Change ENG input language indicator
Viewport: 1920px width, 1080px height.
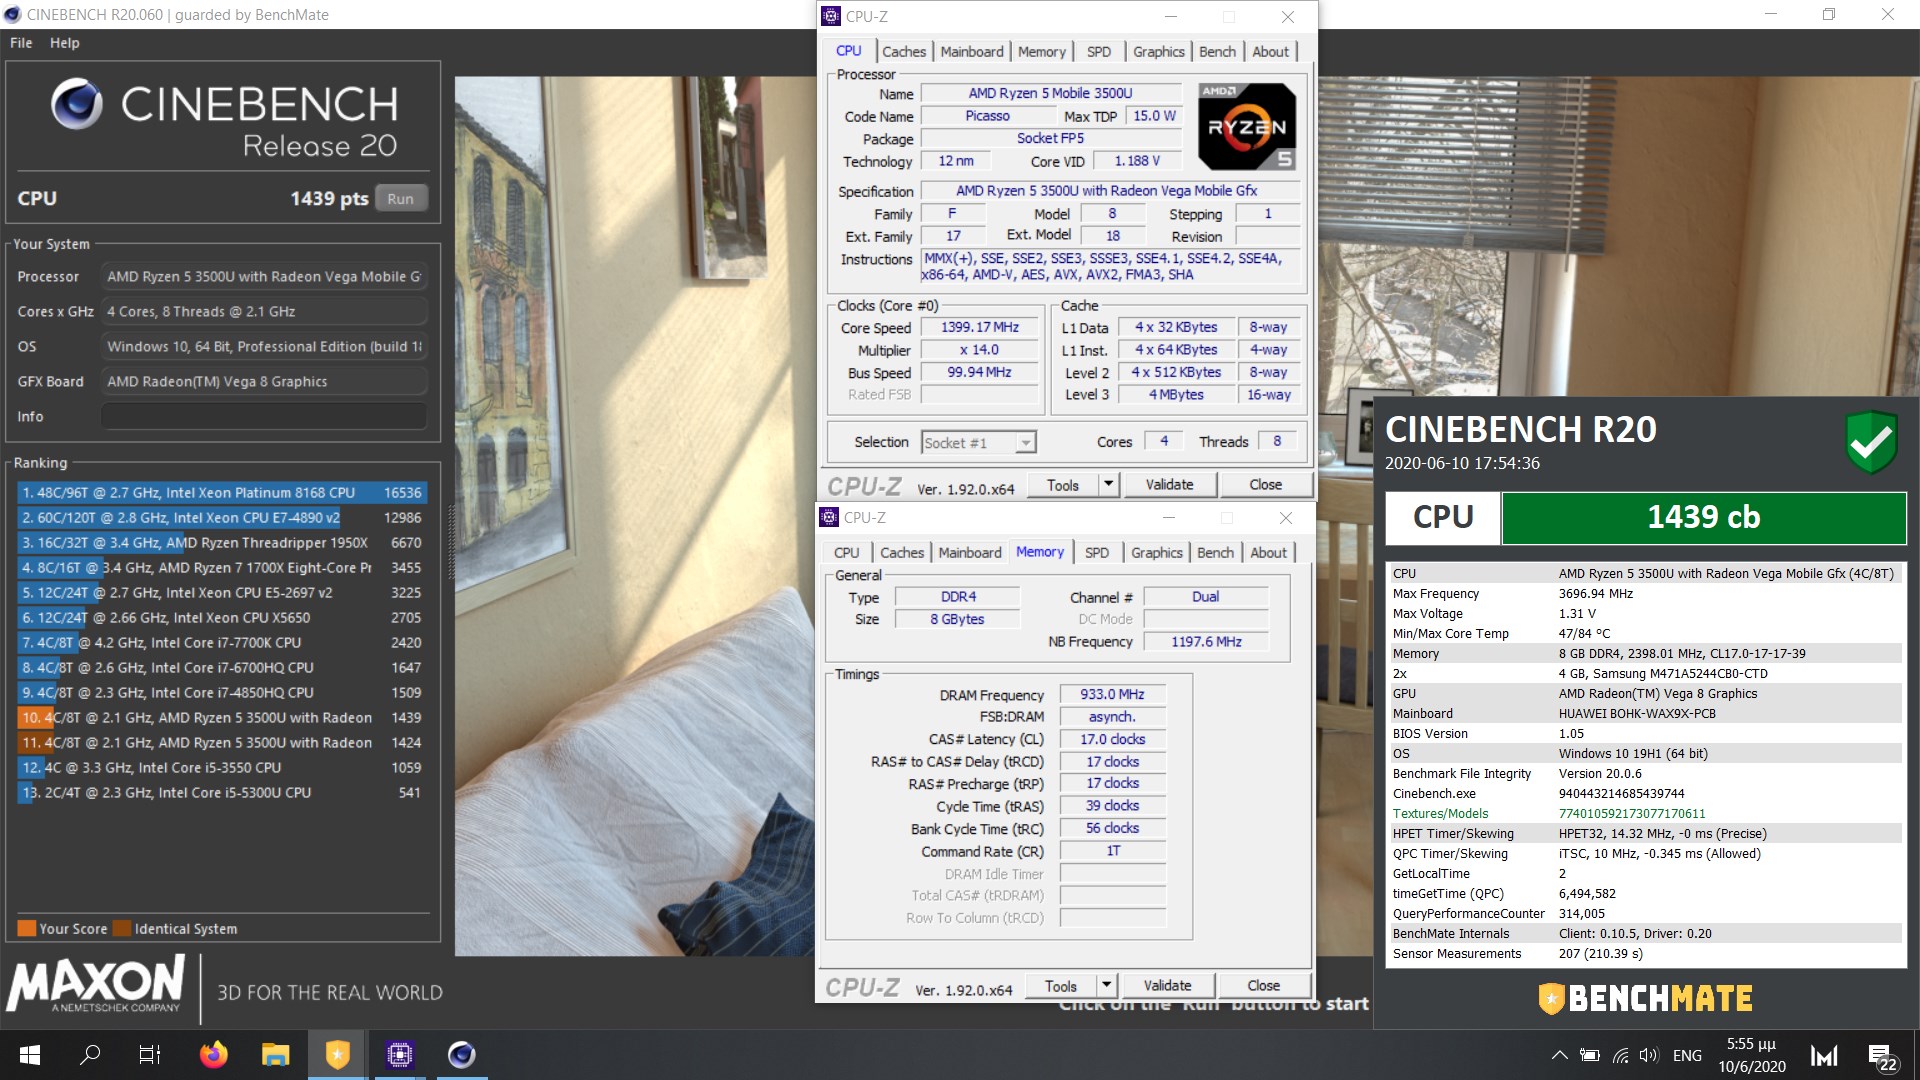(1687, 1055)
